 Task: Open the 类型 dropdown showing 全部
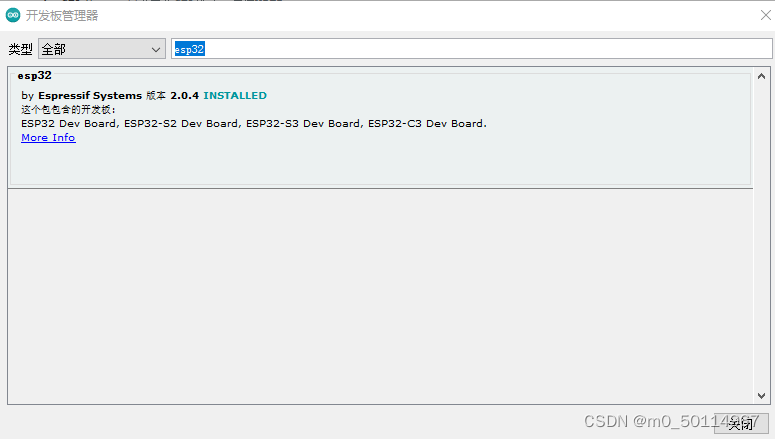click(102, 49)
